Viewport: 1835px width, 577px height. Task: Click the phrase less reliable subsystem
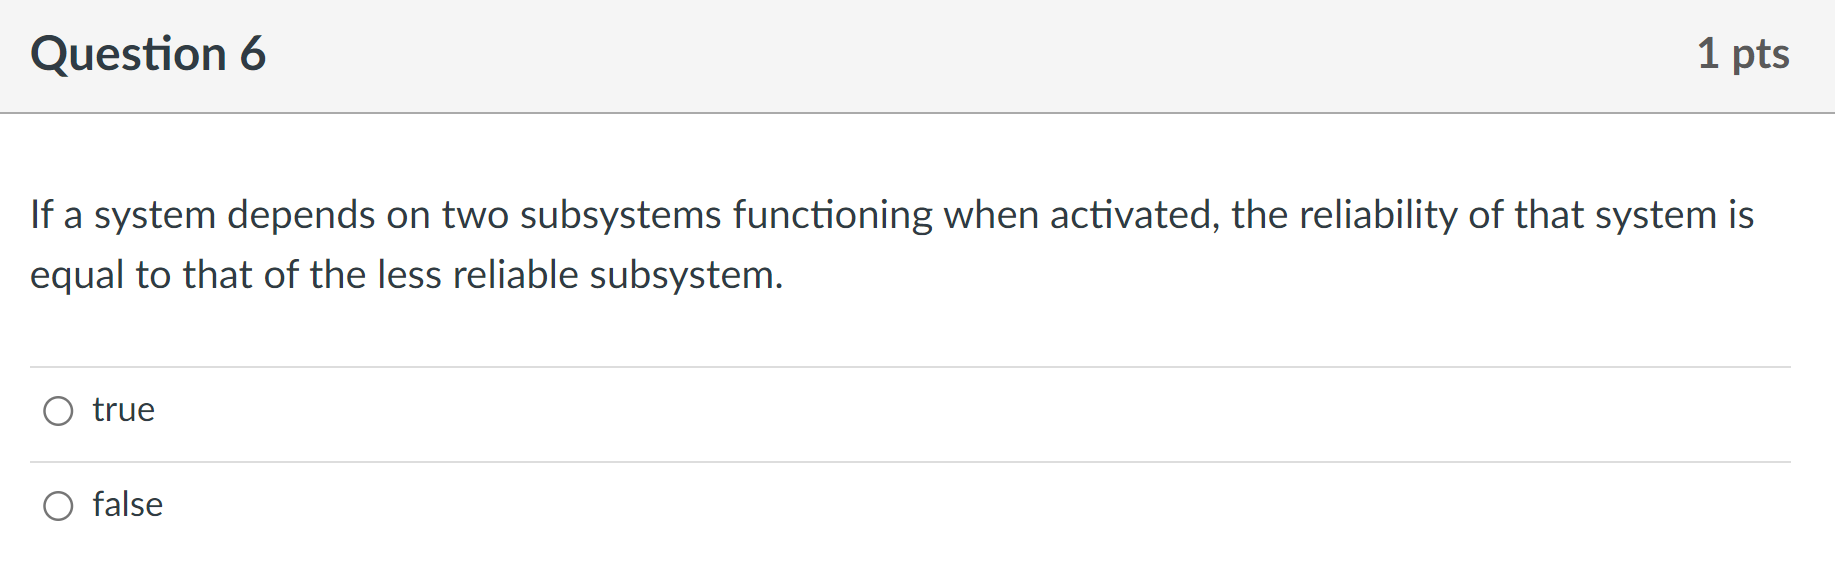point(580,274)
